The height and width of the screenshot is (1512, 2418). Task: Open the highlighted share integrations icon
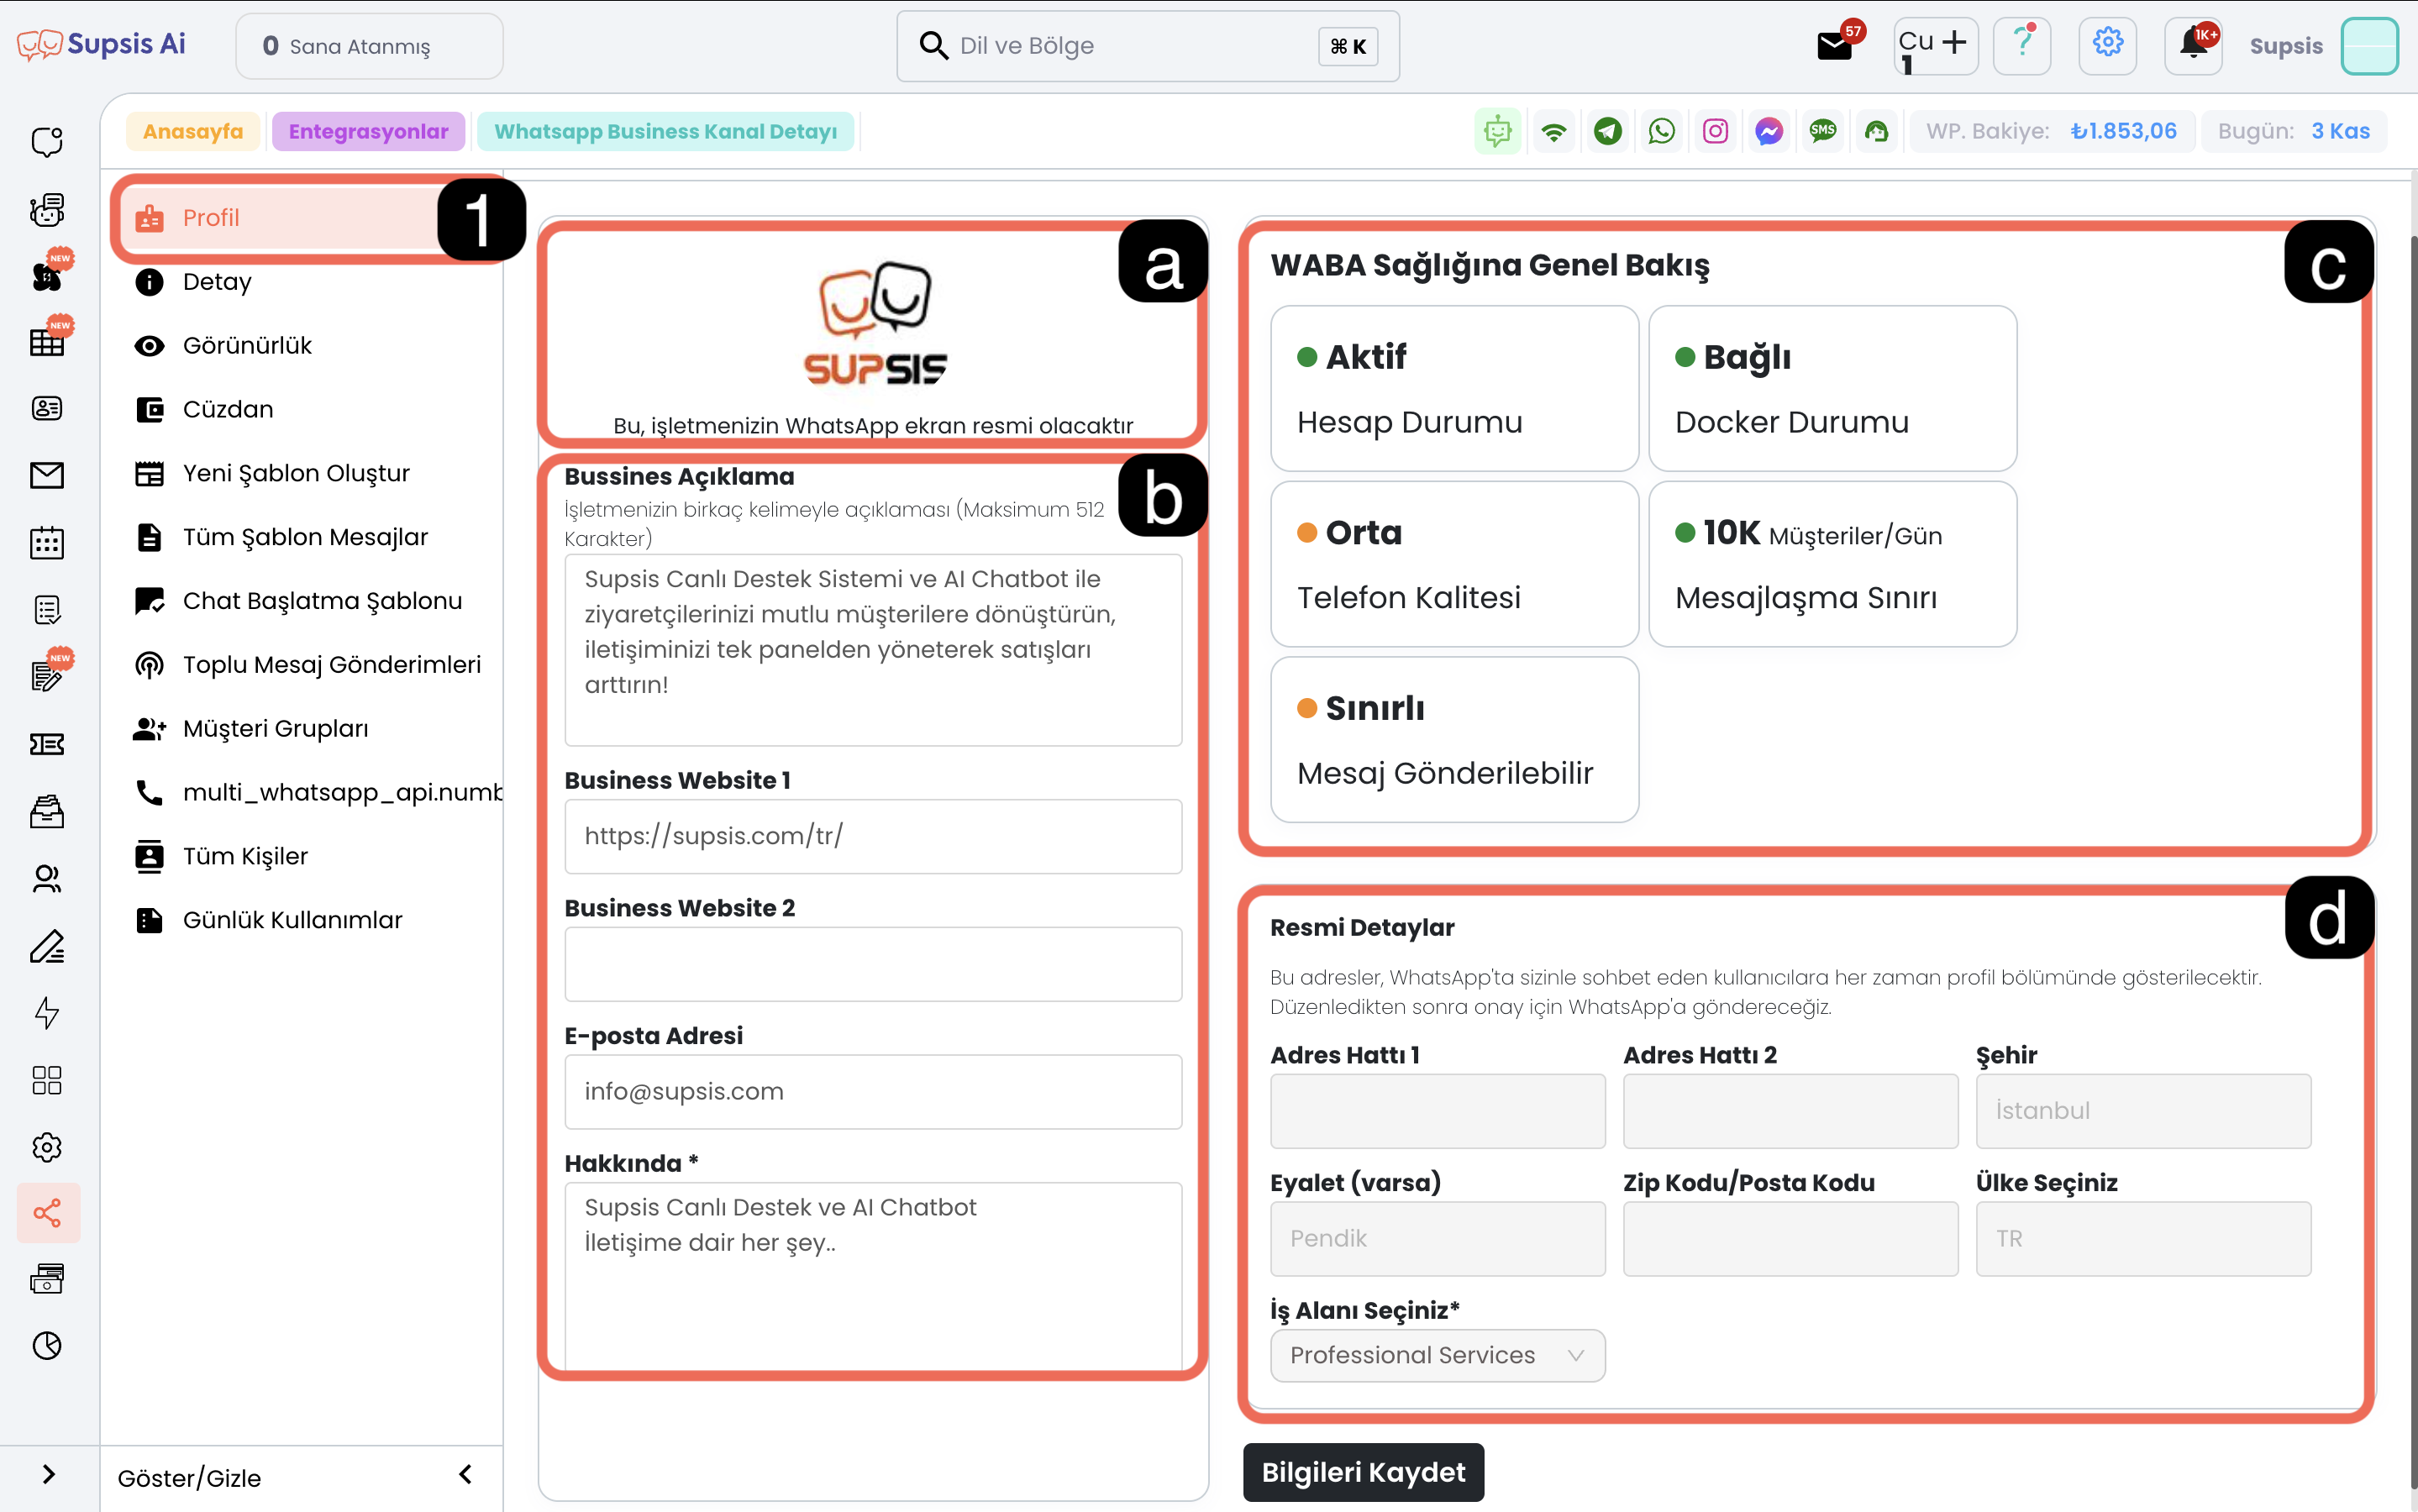pyautogui.click(x=48, y=1213)
